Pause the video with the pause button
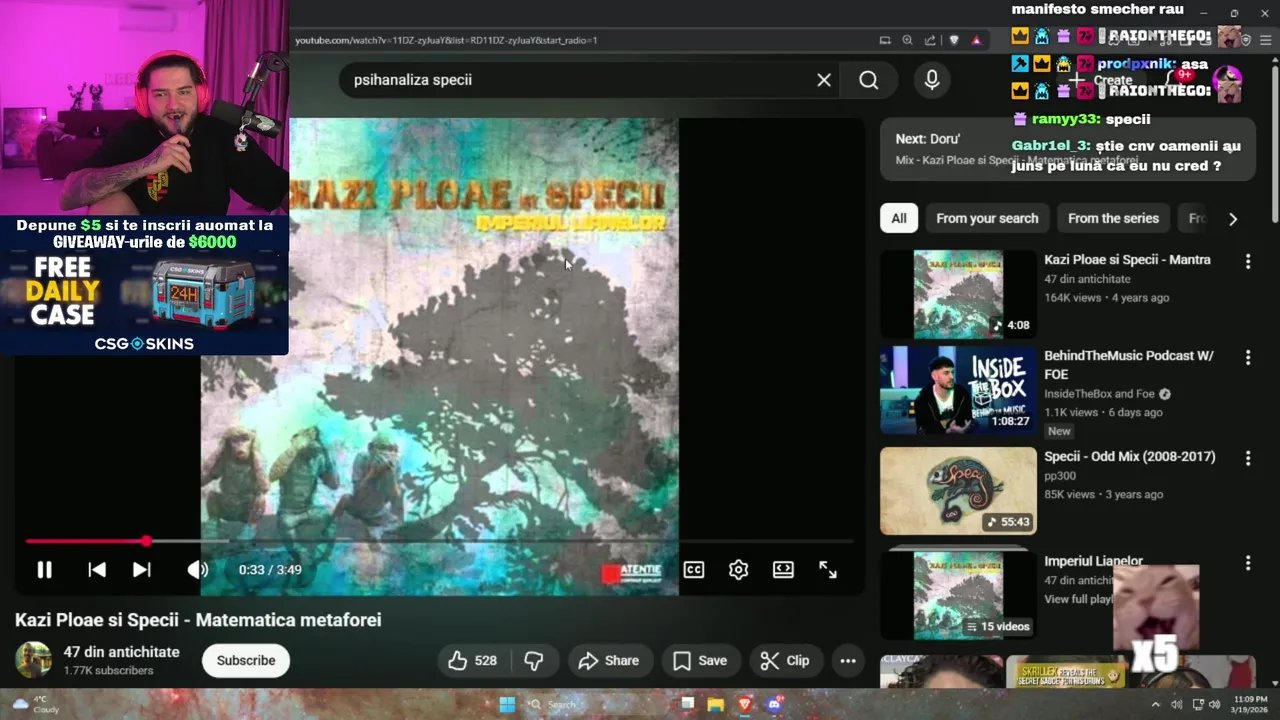Image resolution: width=1280 pixels, height=720 pixels. [x=44, y=570]
